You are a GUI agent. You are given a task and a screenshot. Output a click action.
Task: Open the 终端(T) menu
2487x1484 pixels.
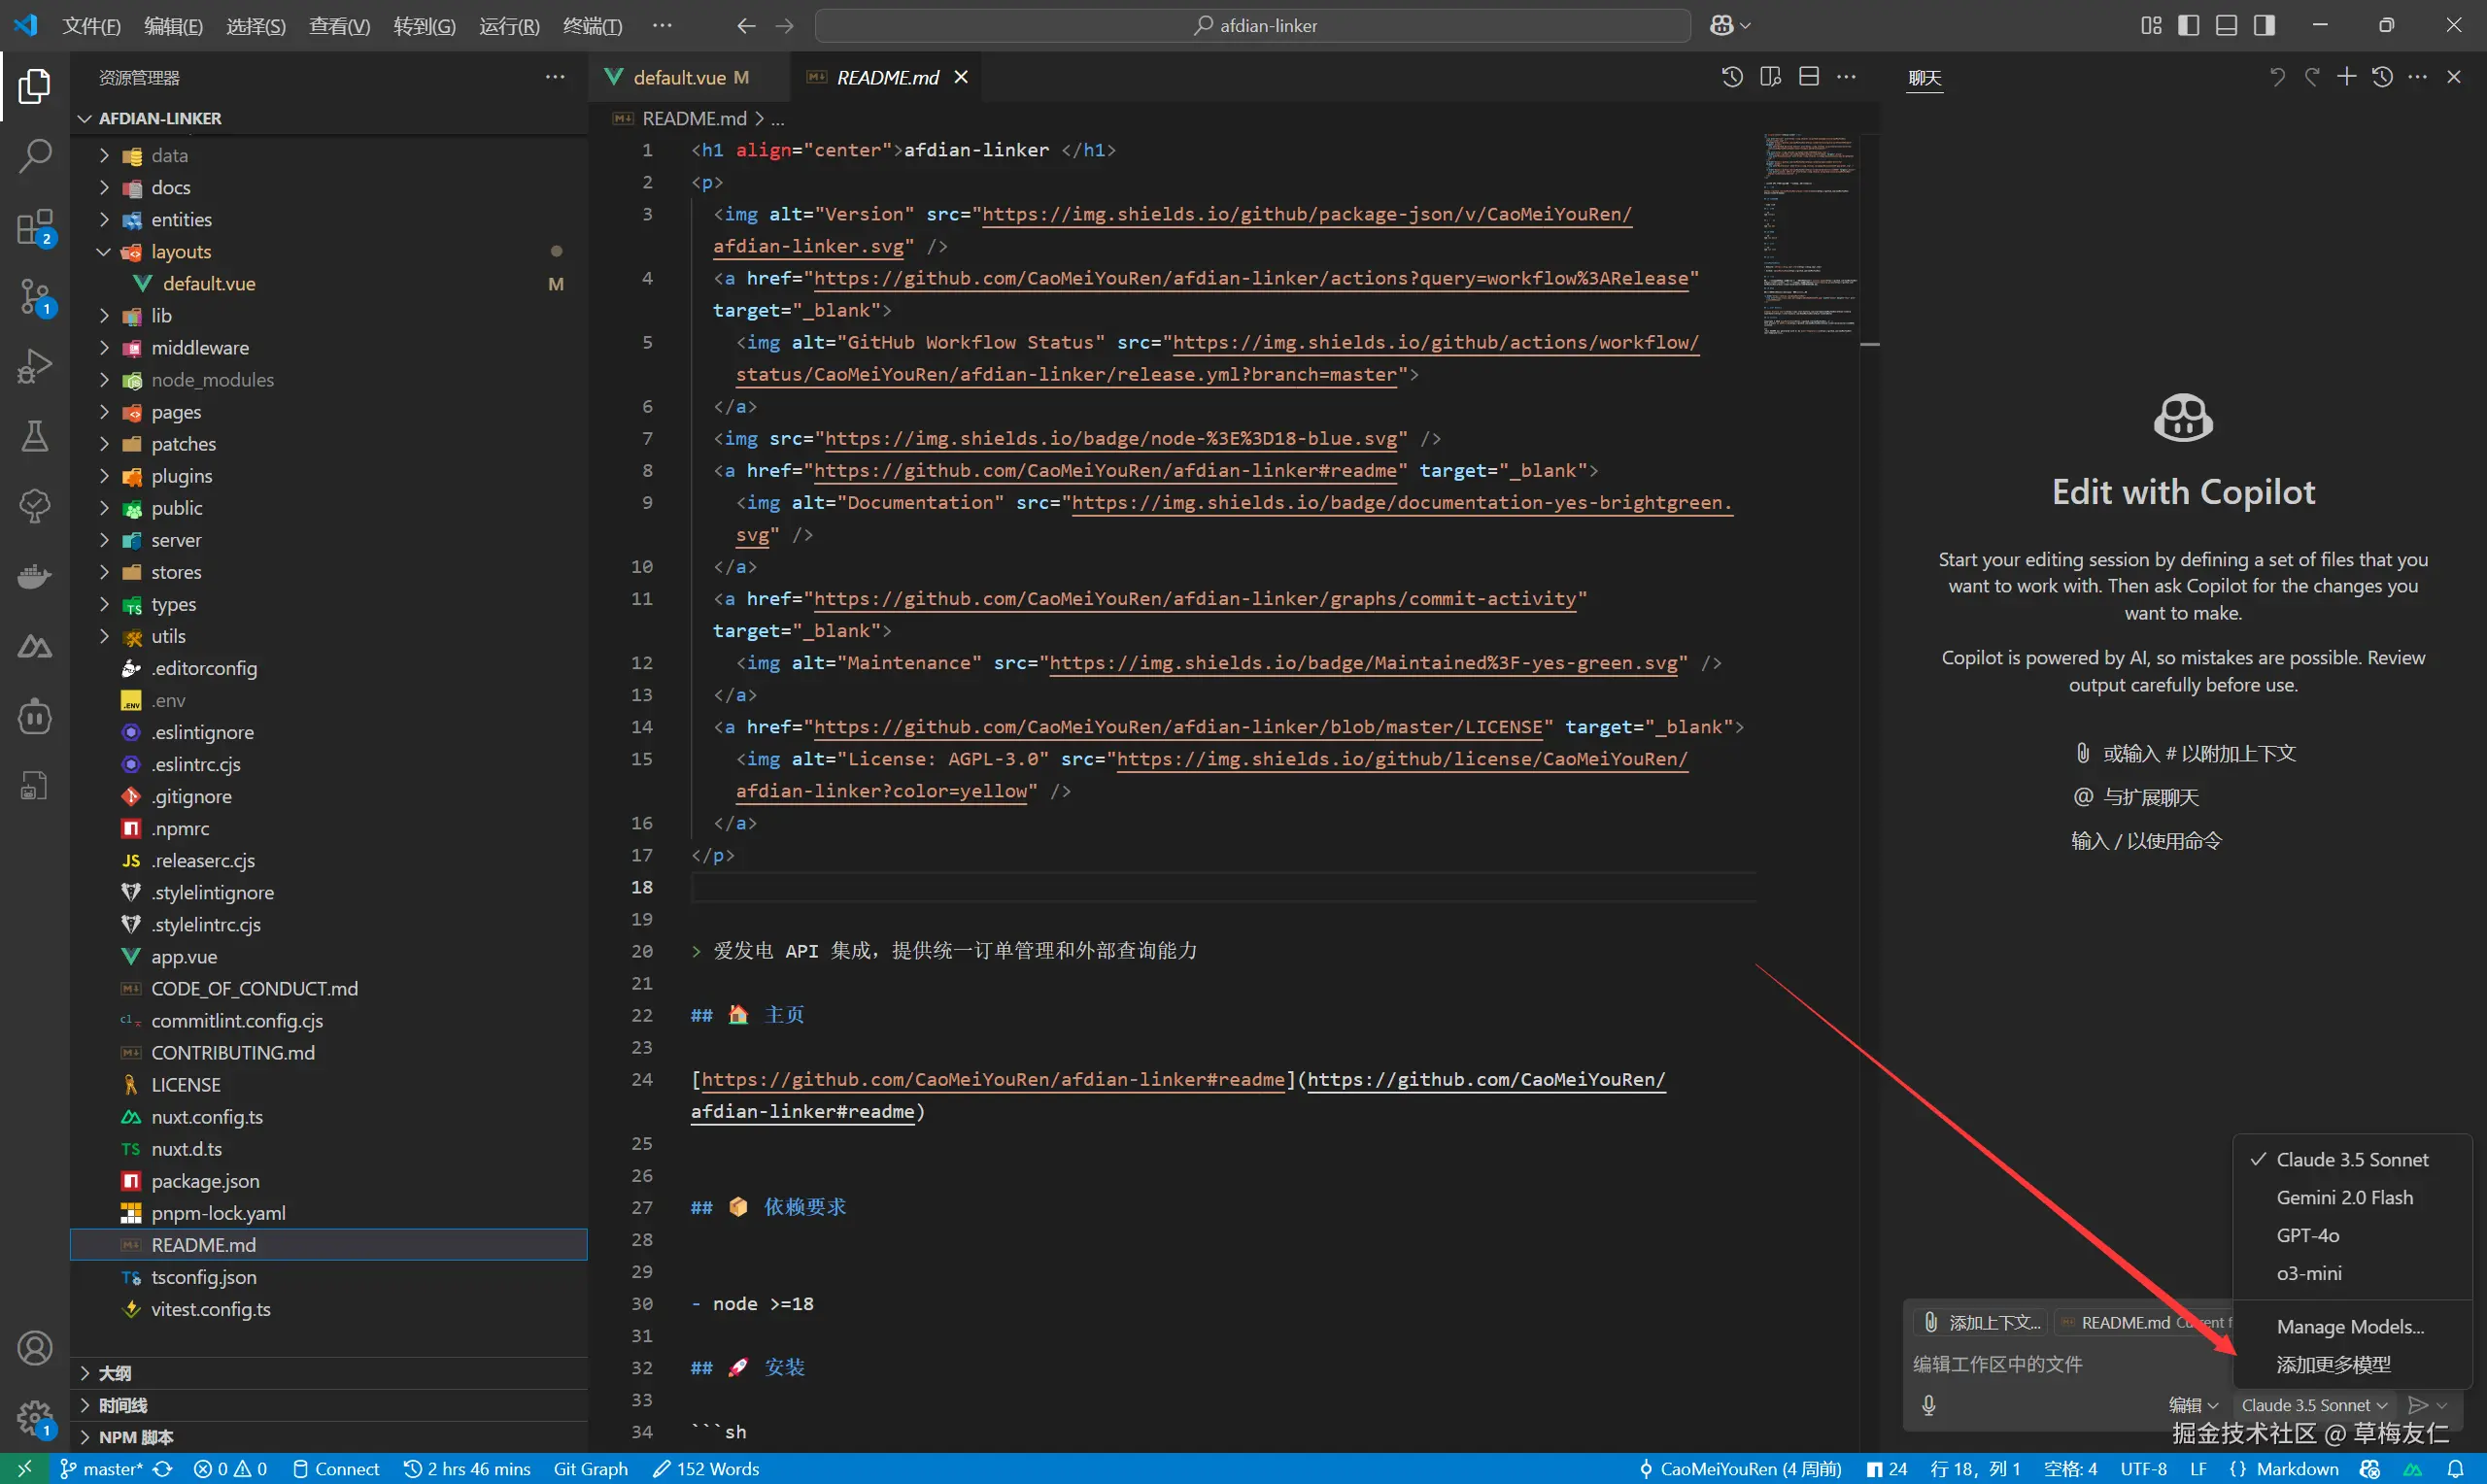pyautogui.click(x=592, y=26)
